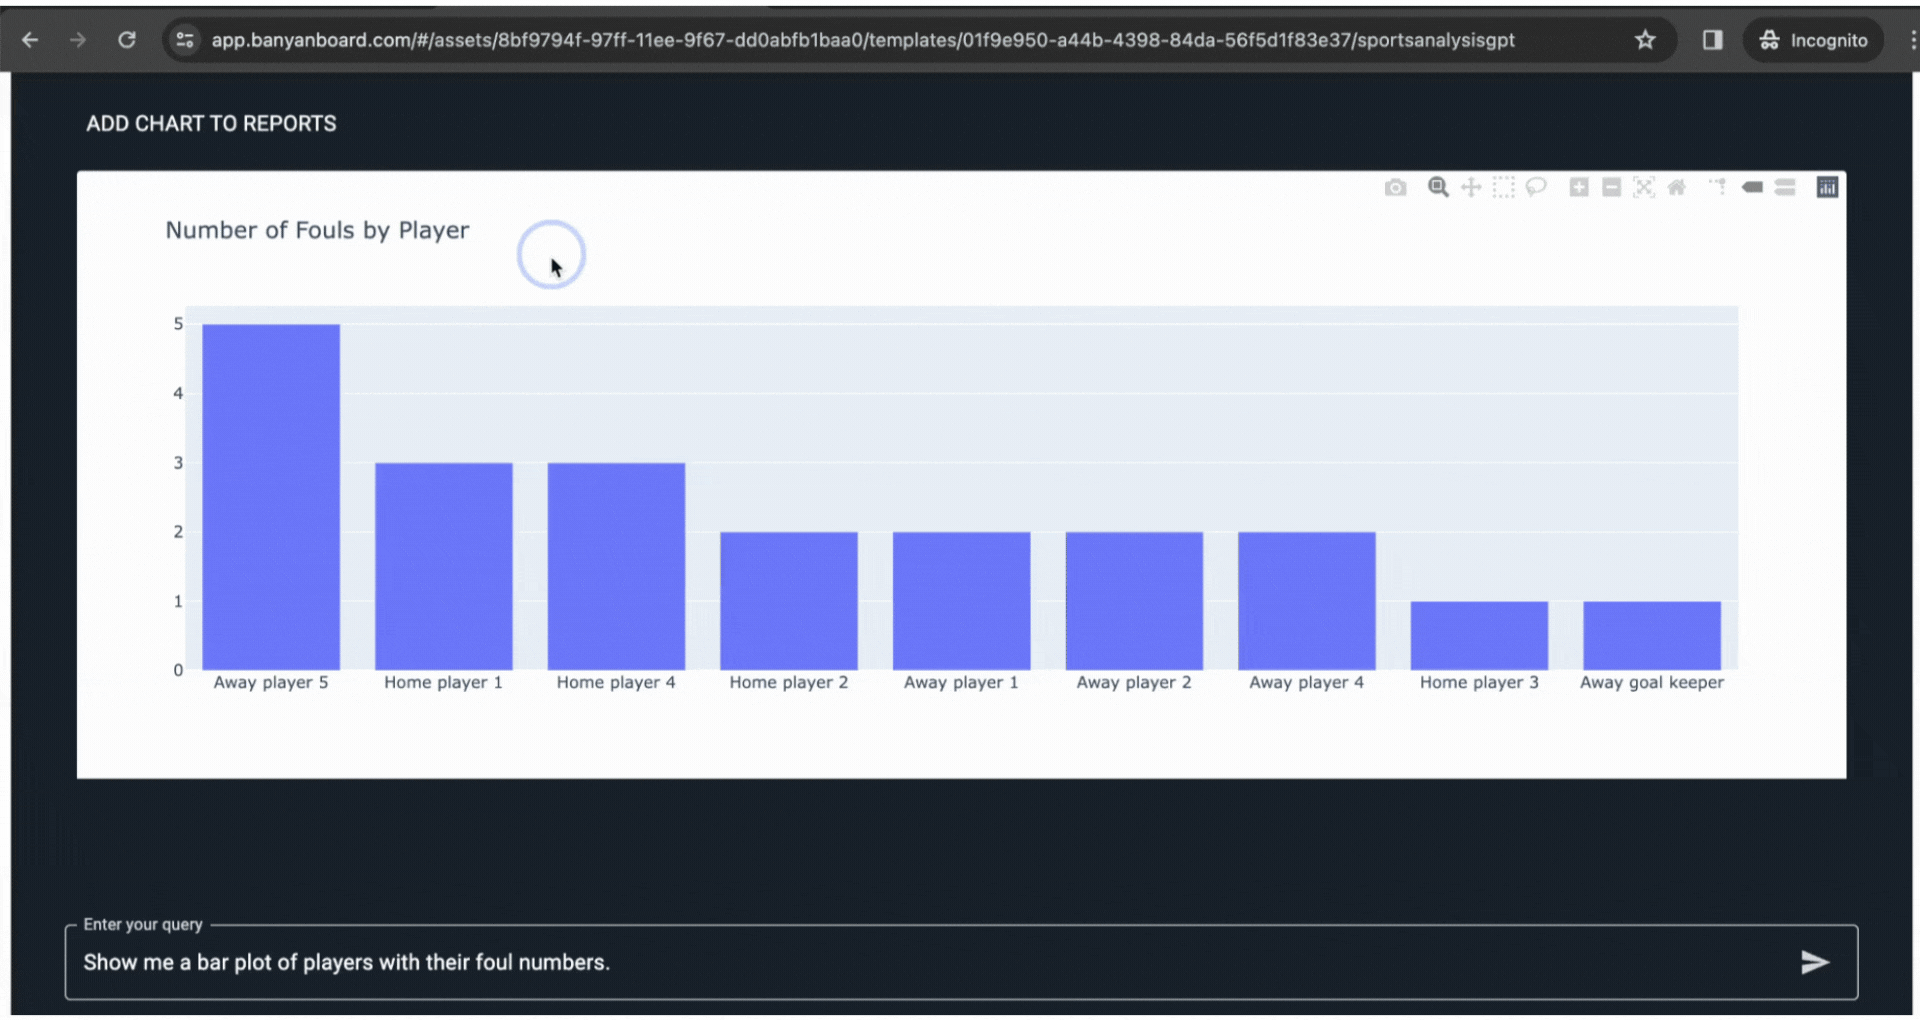The width and height of the screenshot is (1920, 1020).
Task: Zoom out with the minus icon
Action: pyautogui.click(x=1611, y=187)
